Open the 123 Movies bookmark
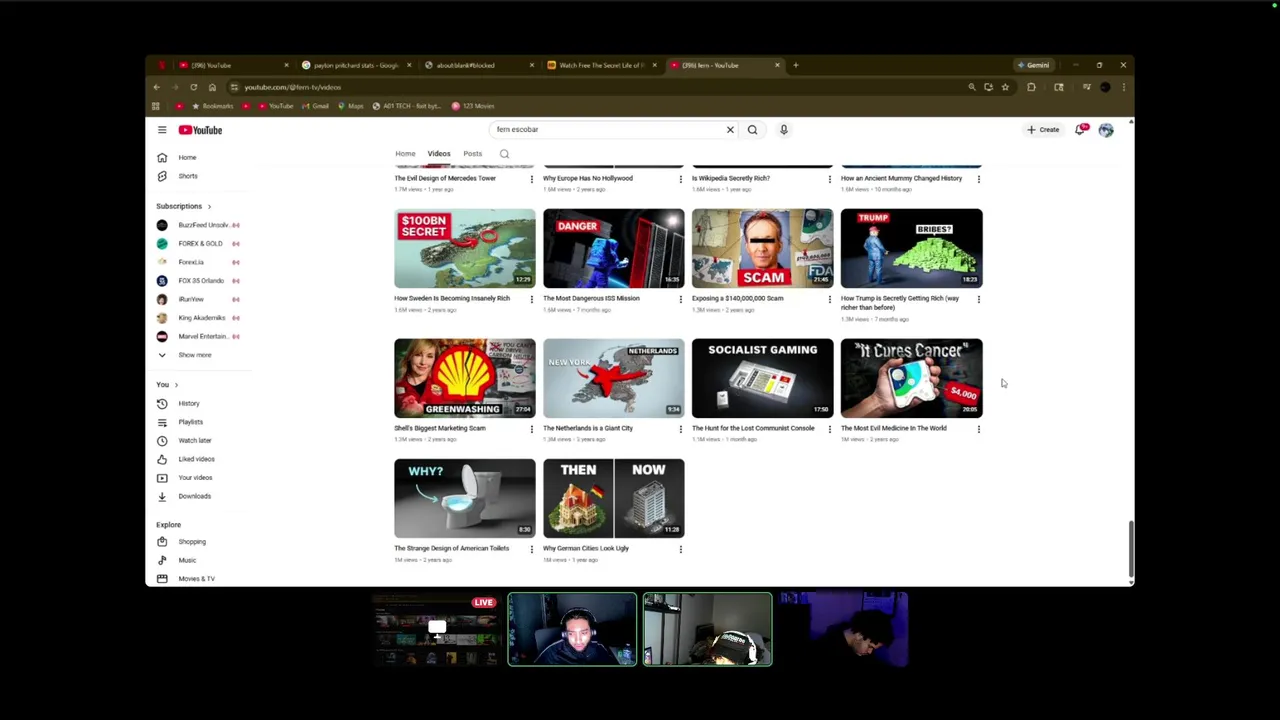Screen dimensions: 1280x720 click(x=473, y=106)
